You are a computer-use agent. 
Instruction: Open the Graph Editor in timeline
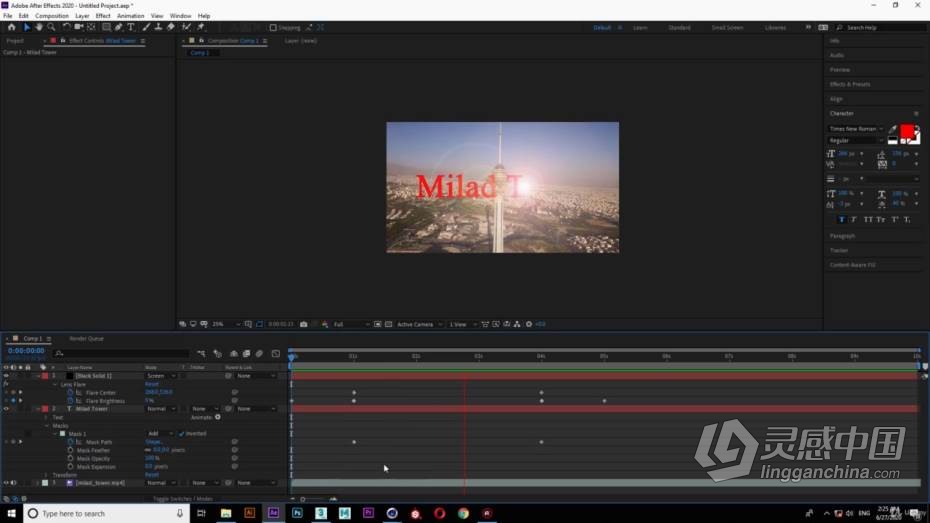click(276, 354)
